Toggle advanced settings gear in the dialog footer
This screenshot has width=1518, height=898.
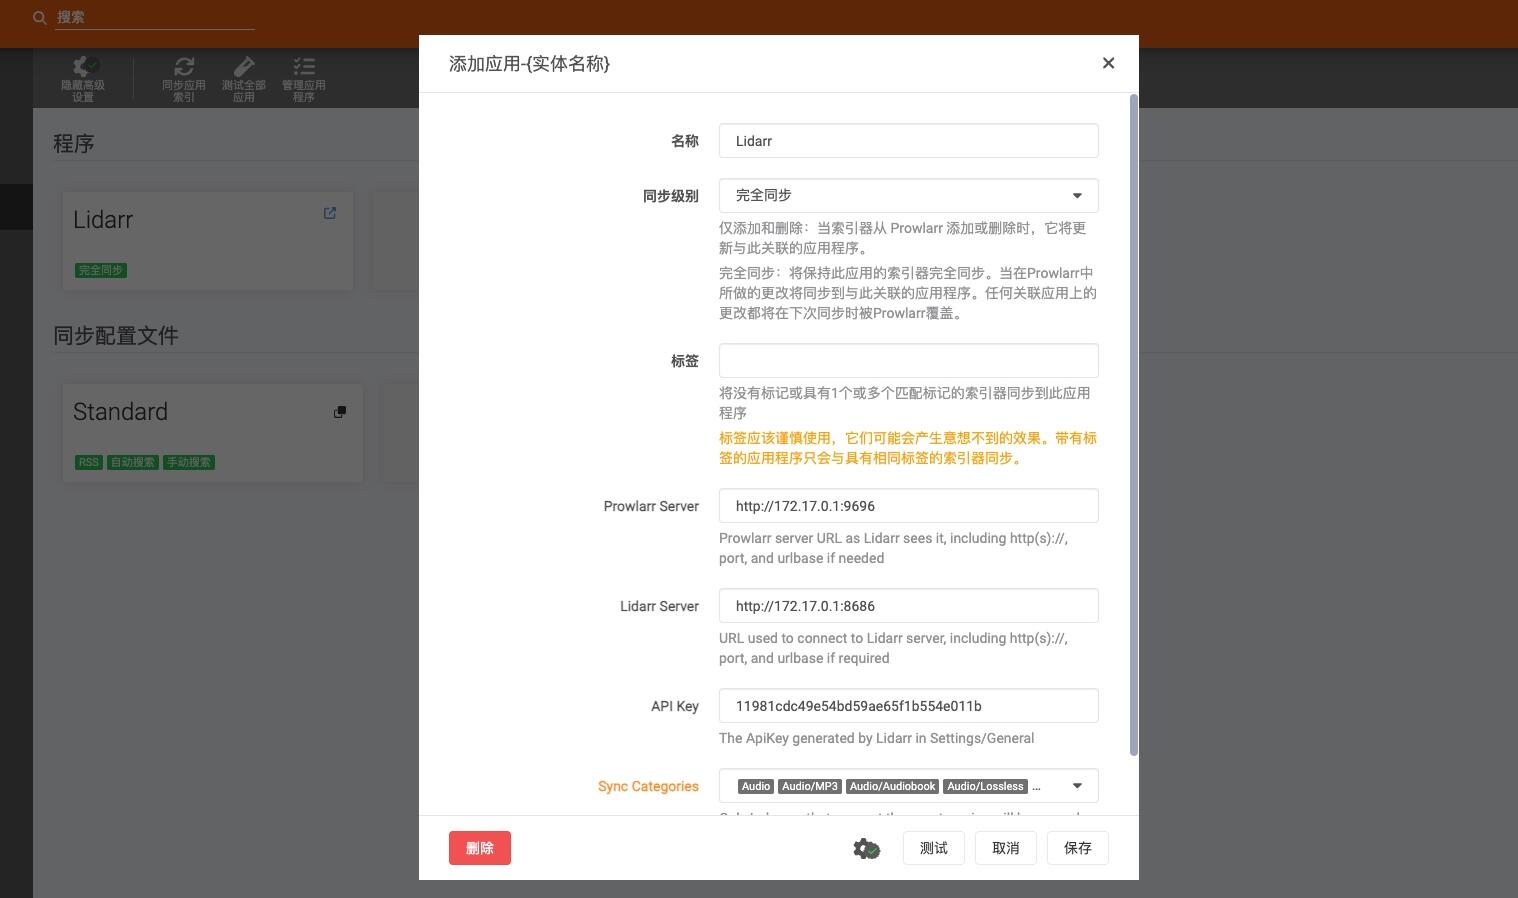click(x=866, y=847)
